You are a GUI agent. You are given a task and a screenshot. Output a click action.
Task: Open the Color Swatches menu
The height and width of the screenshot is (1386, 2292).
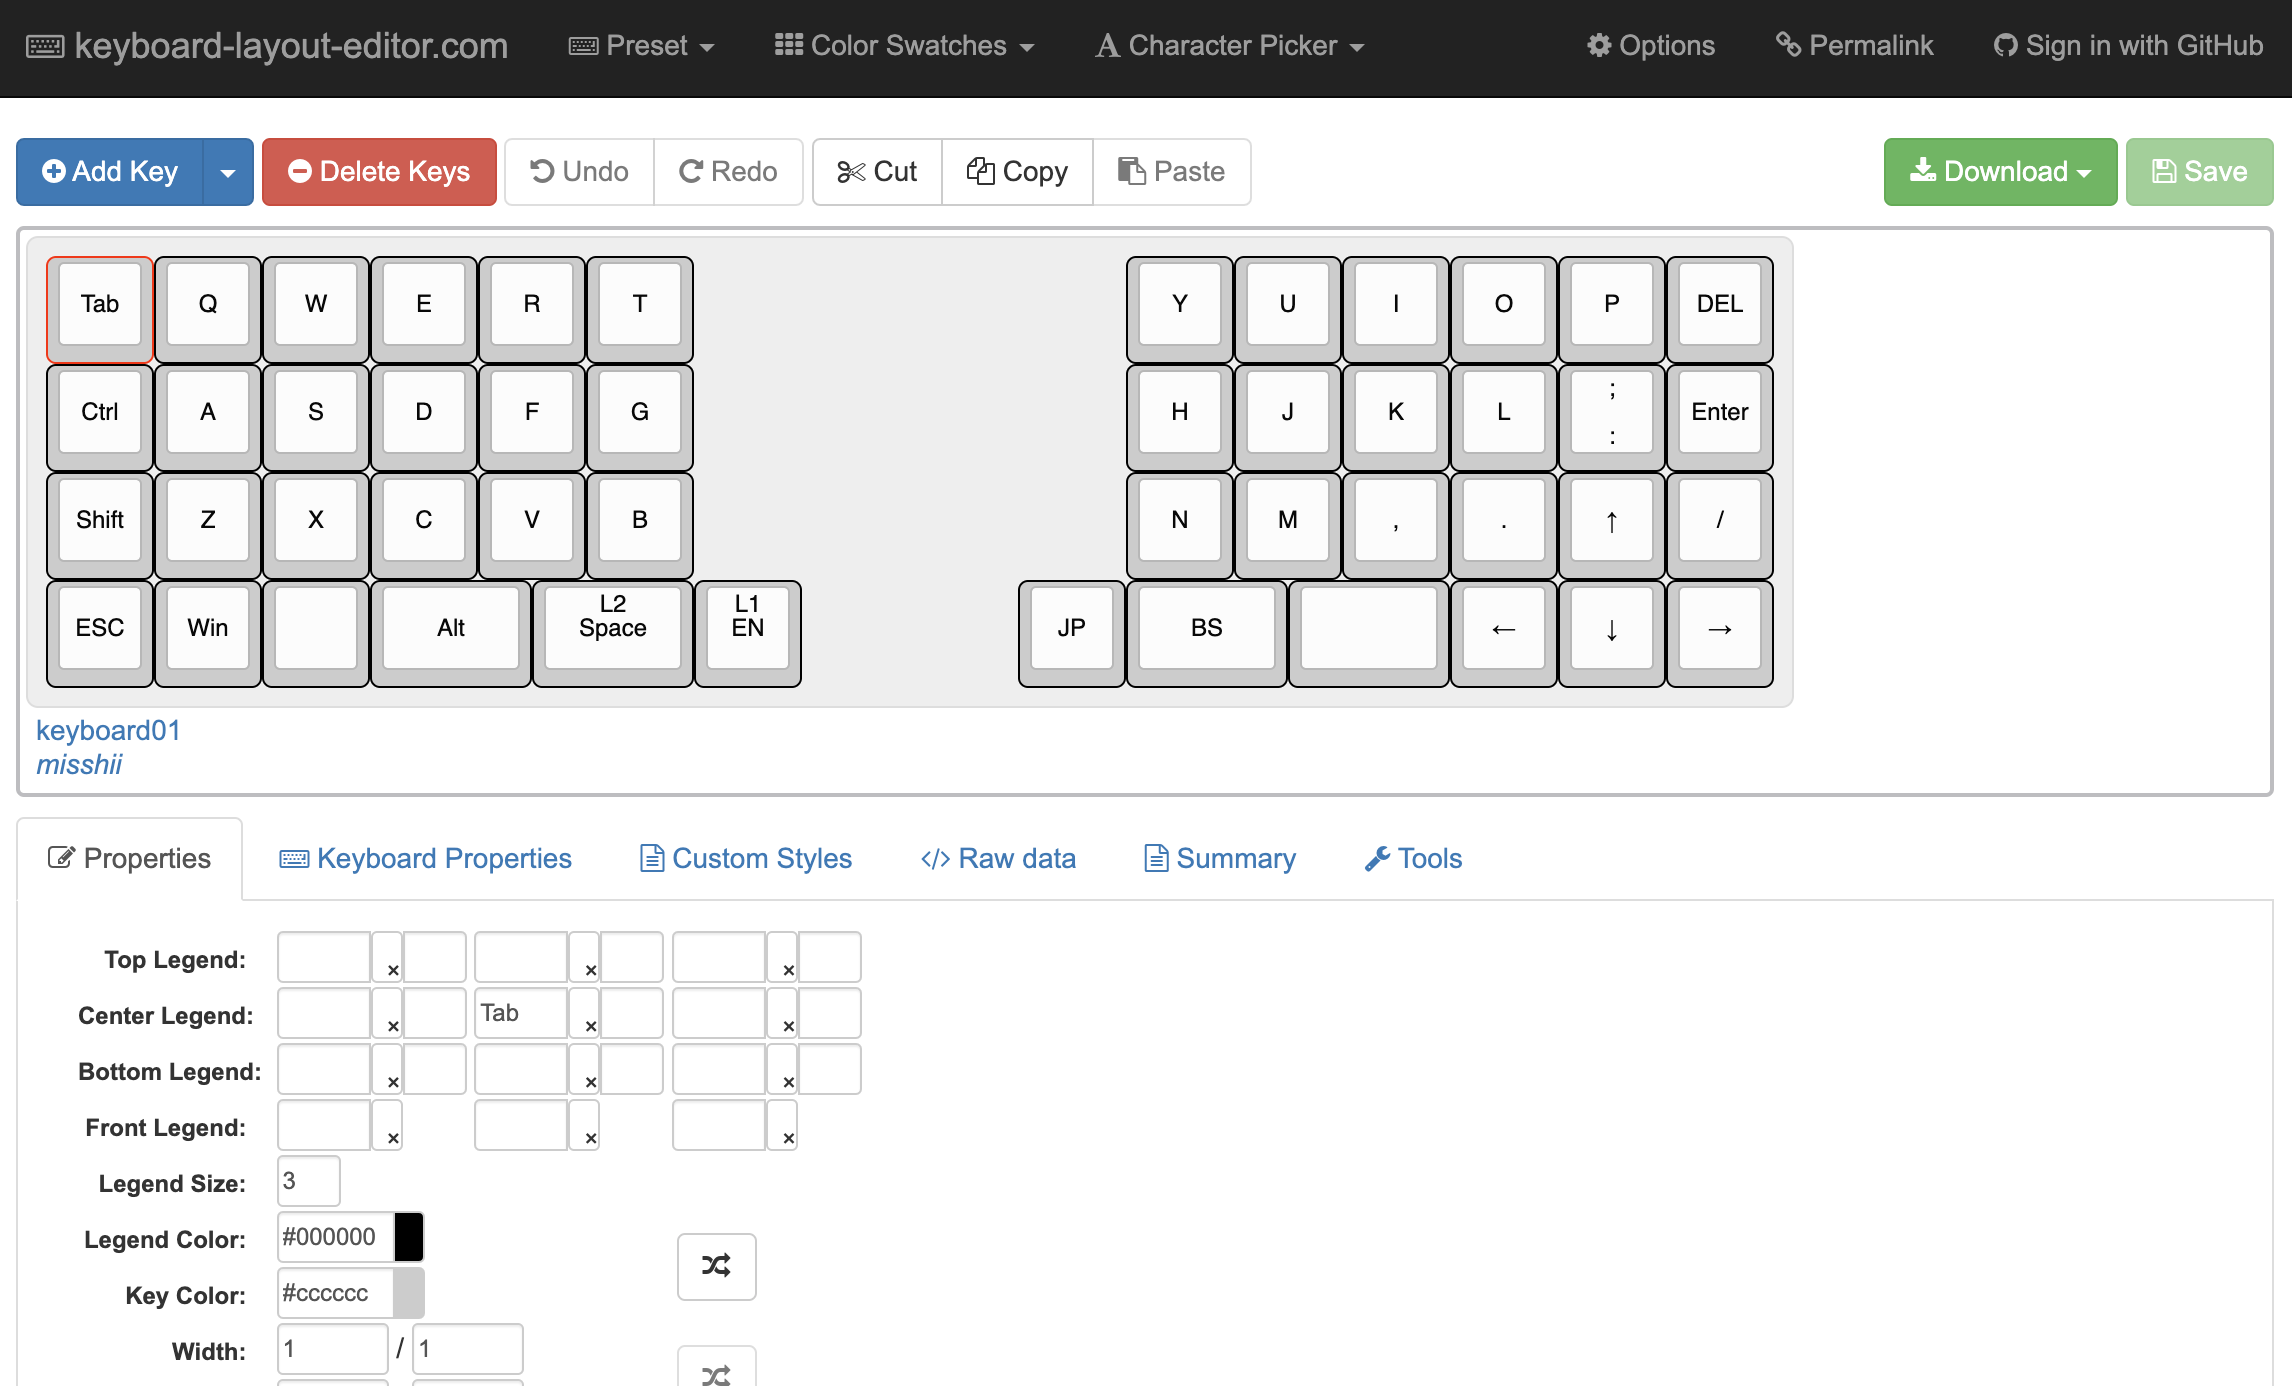pos(904,46)
